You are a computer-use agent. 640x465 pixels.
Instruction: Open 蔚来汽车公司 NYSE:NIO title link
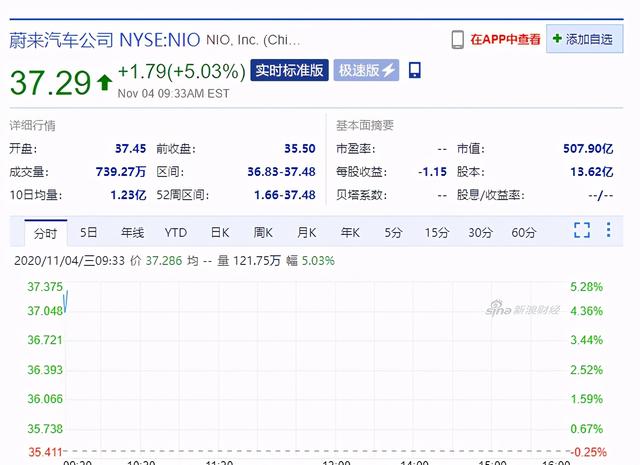click(104, 40)
